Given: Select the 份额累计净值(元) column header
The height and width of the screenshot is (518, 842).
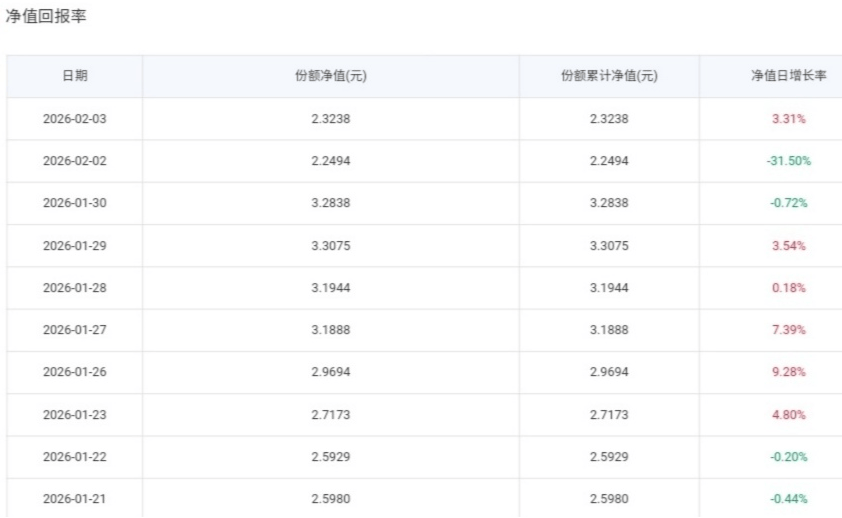Looking at the screenshot, I should point(609,76).
